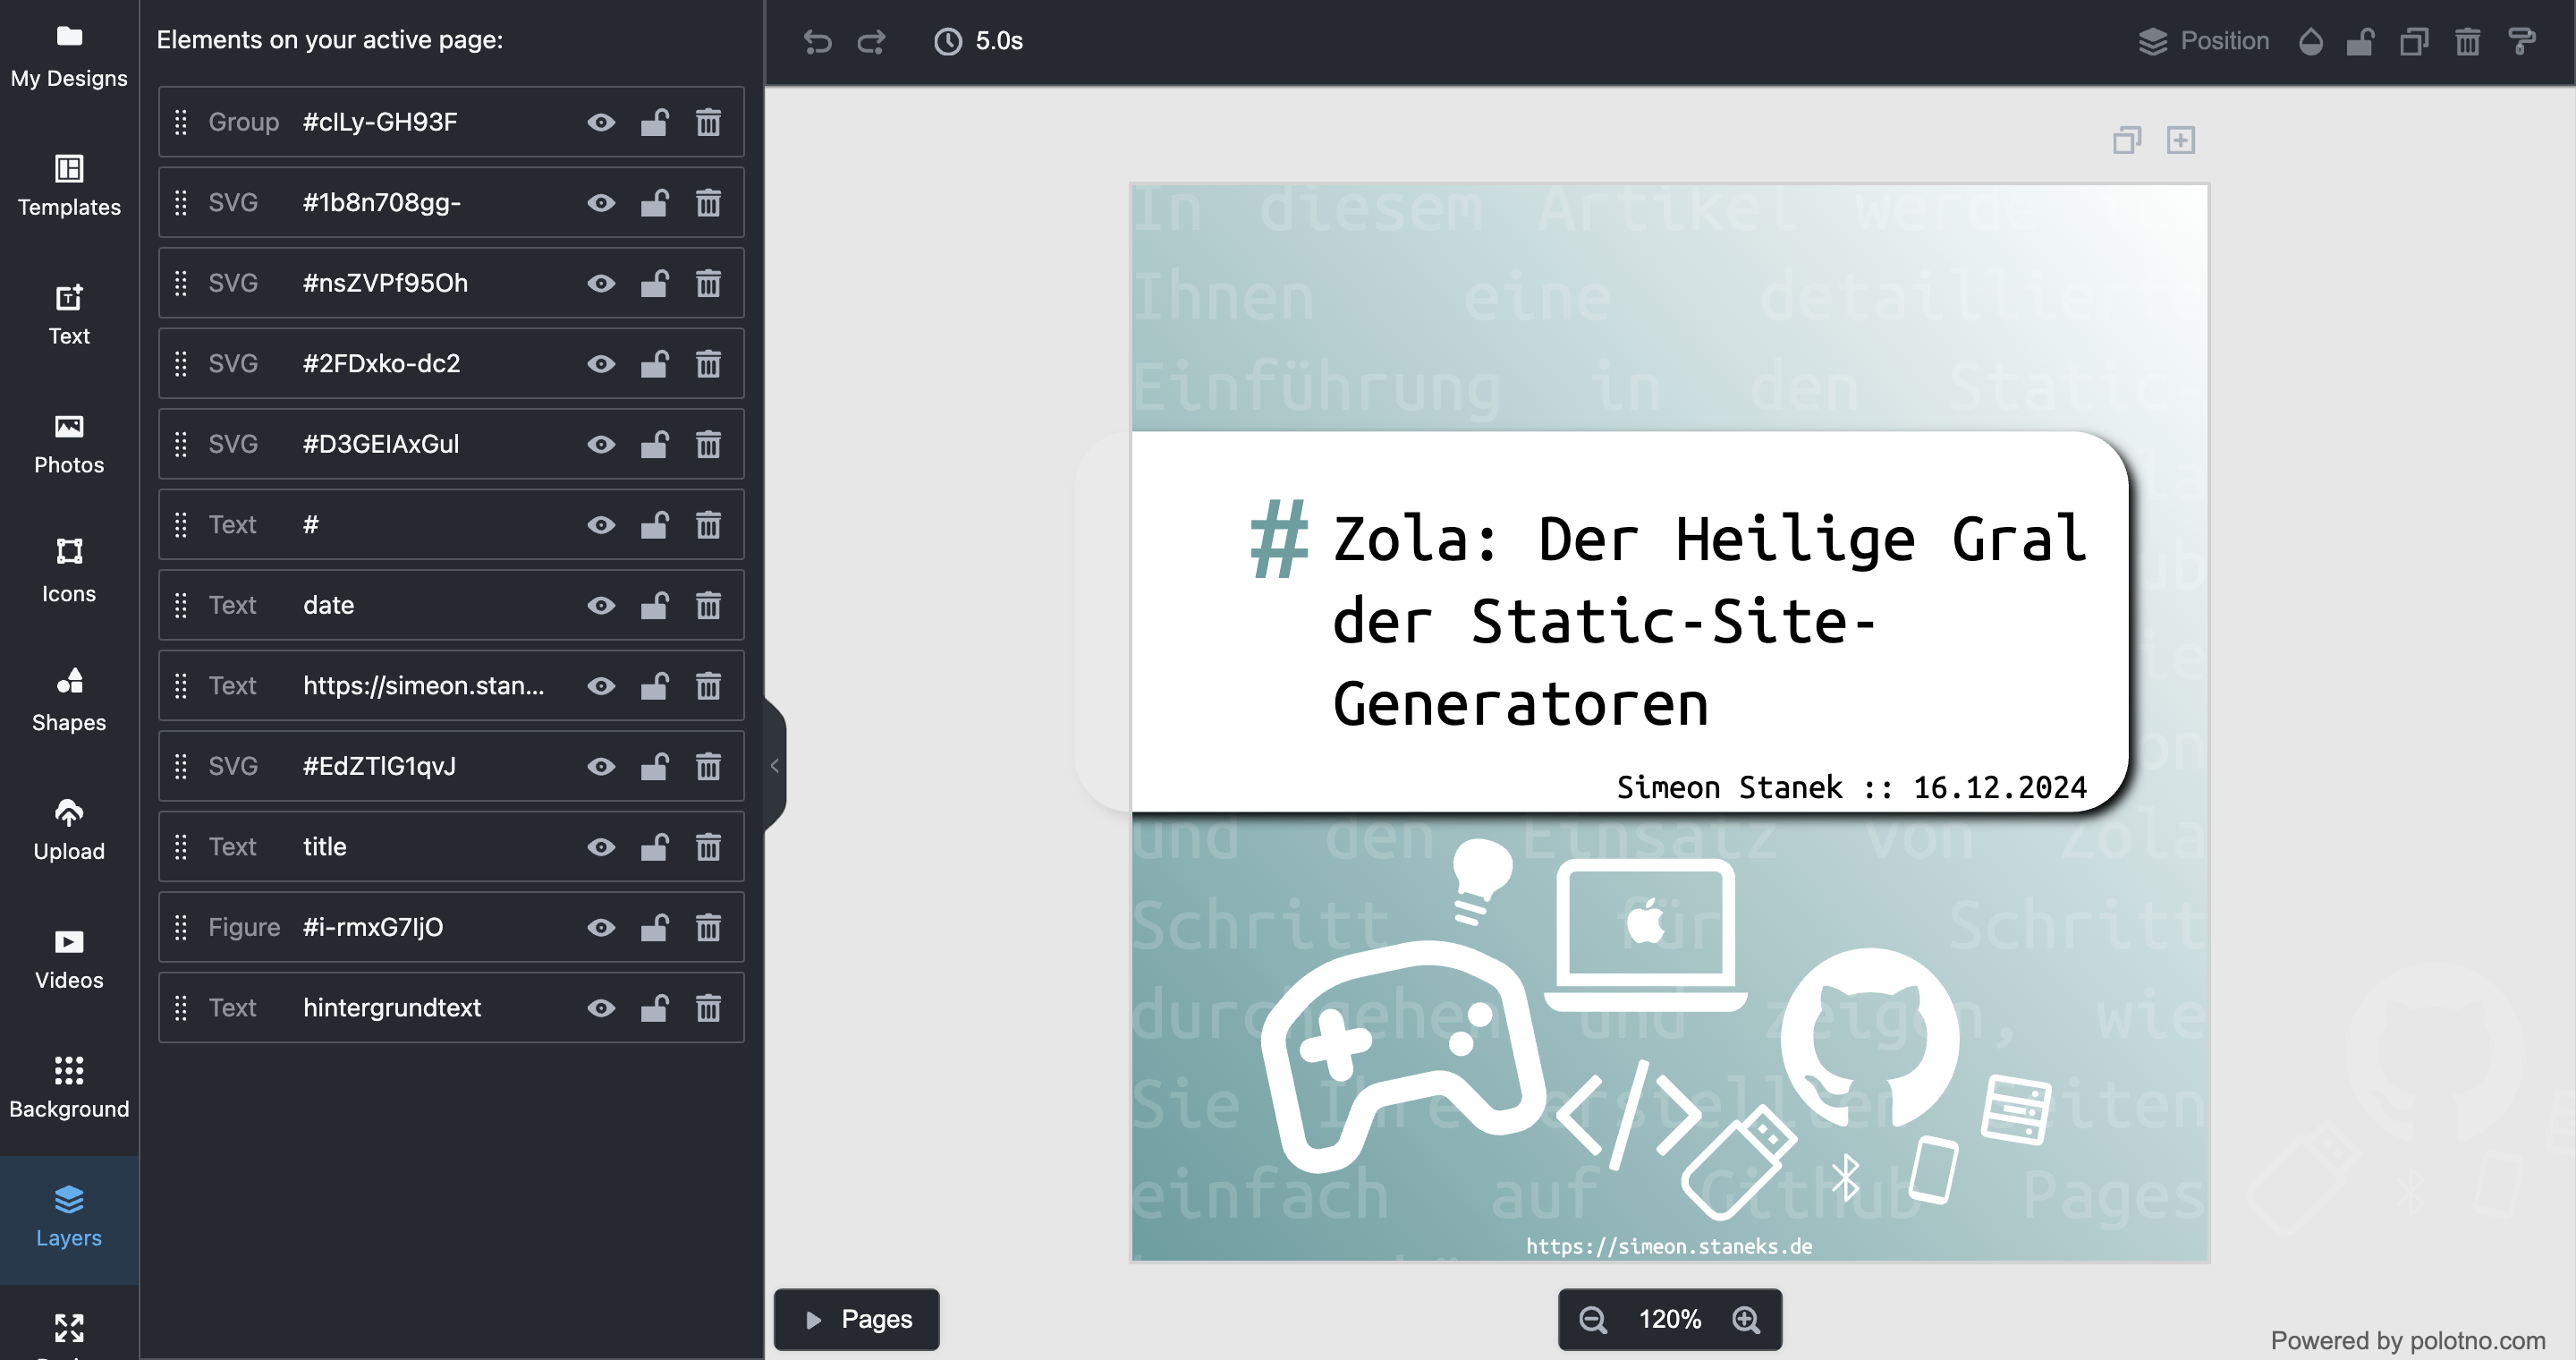Open the polotno.com link
The image size is (2576, 1360).
click(x=2477, y=1340)
